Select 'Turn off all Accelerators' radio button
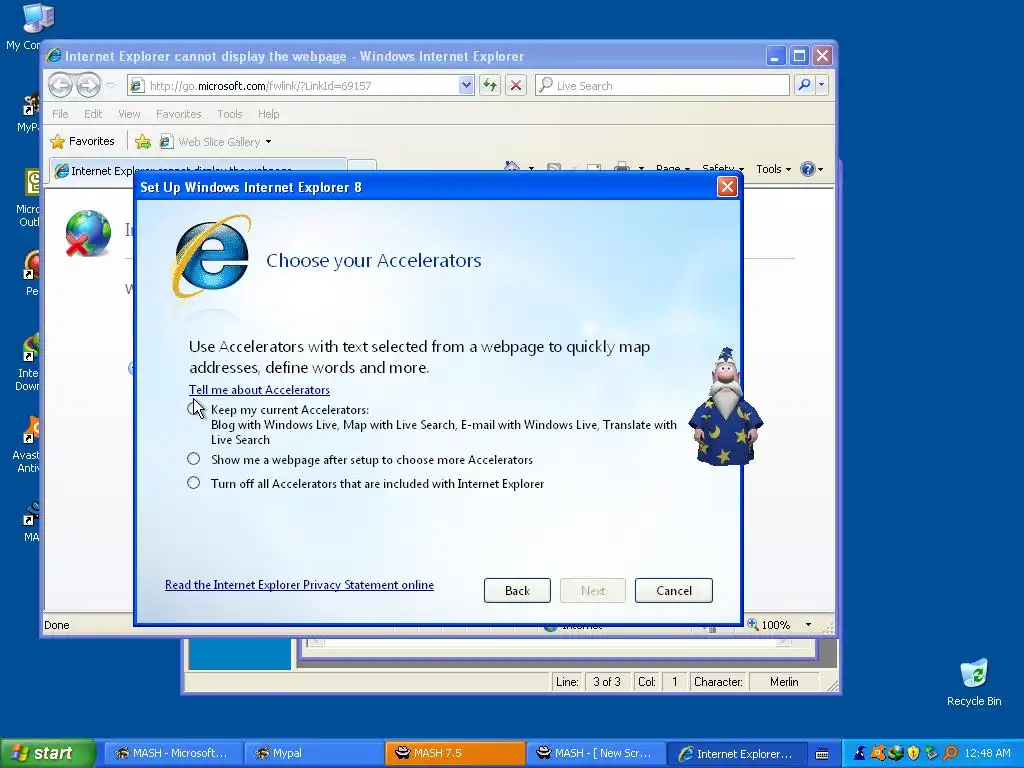This screenshot has height=768, width=1024. point(193,483)
